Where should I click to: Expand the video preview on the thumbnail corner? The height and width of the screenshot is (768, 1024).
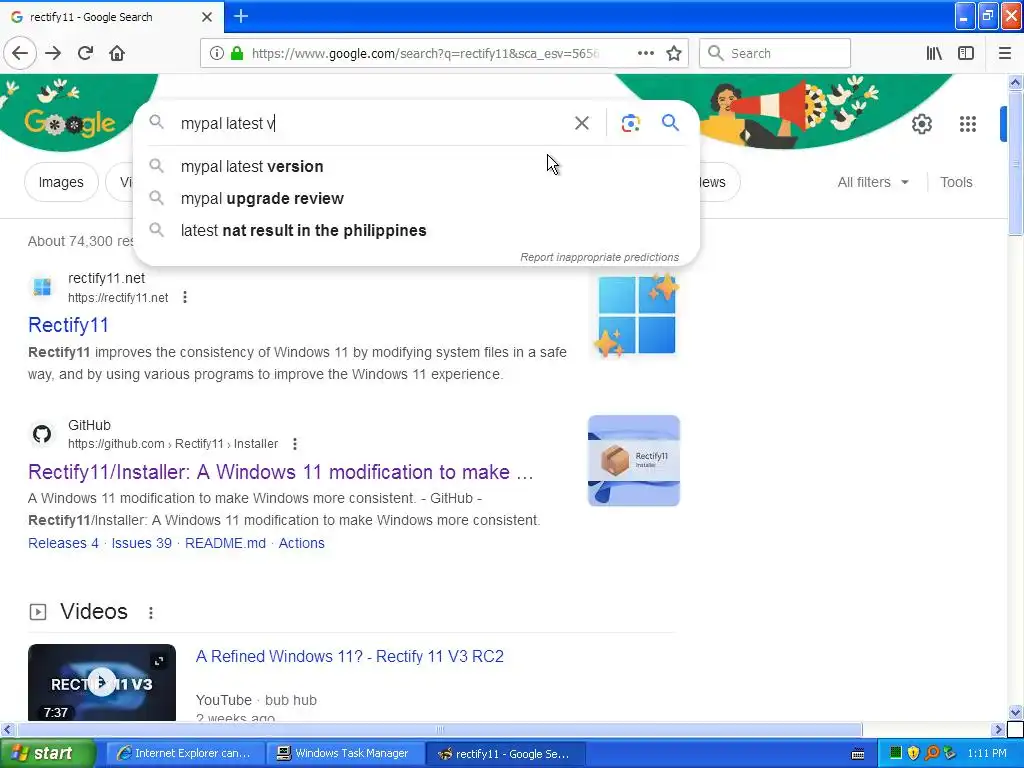click(159, 661)
